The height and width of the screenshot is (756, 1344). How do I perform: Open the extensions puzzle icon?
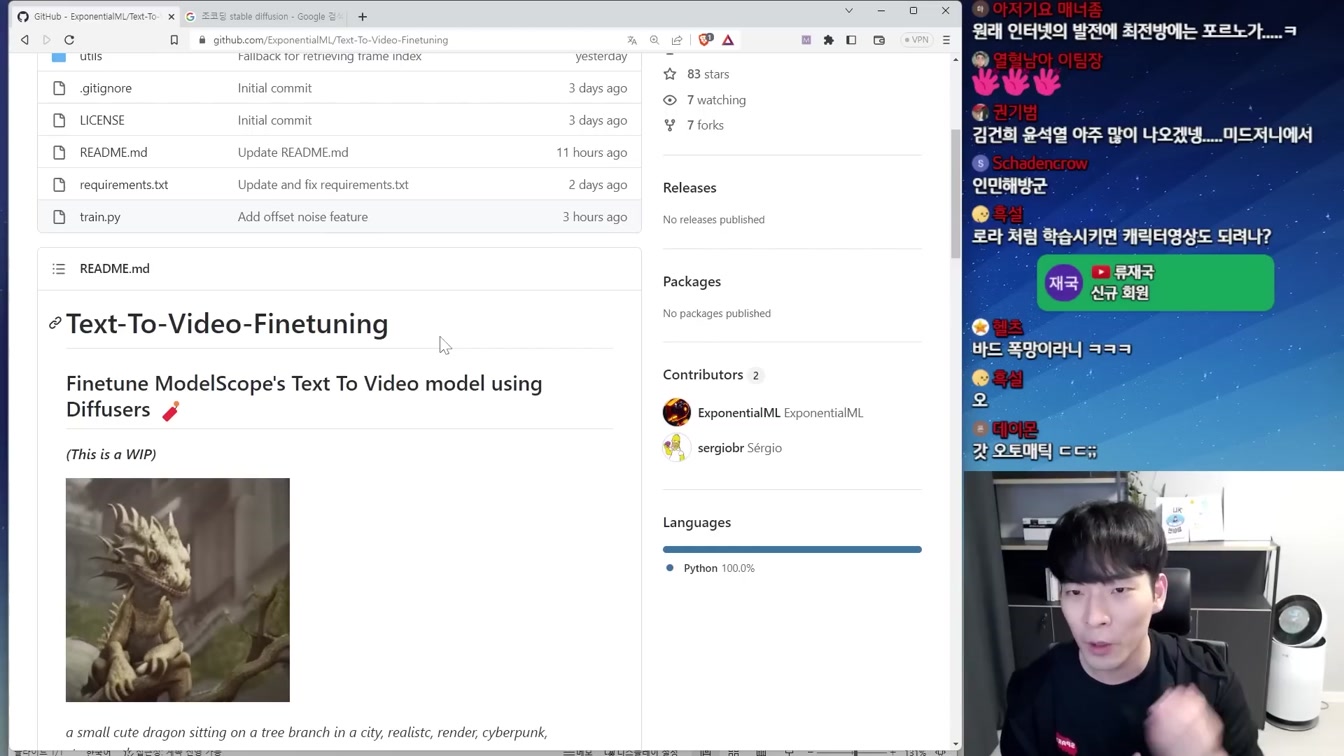coord(828,40)
